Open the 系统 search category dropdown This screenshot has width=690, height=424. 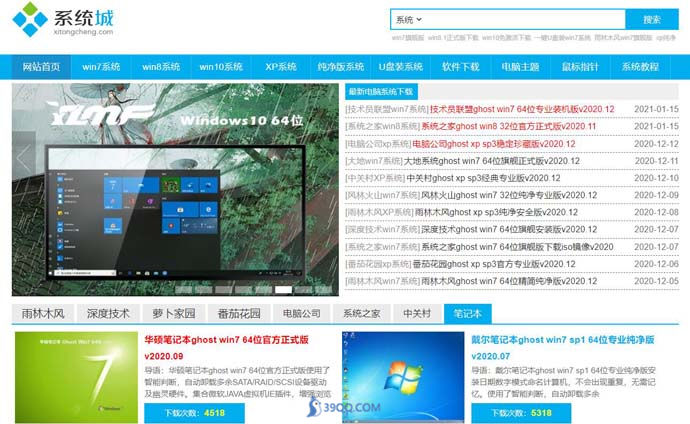[409, 19]
